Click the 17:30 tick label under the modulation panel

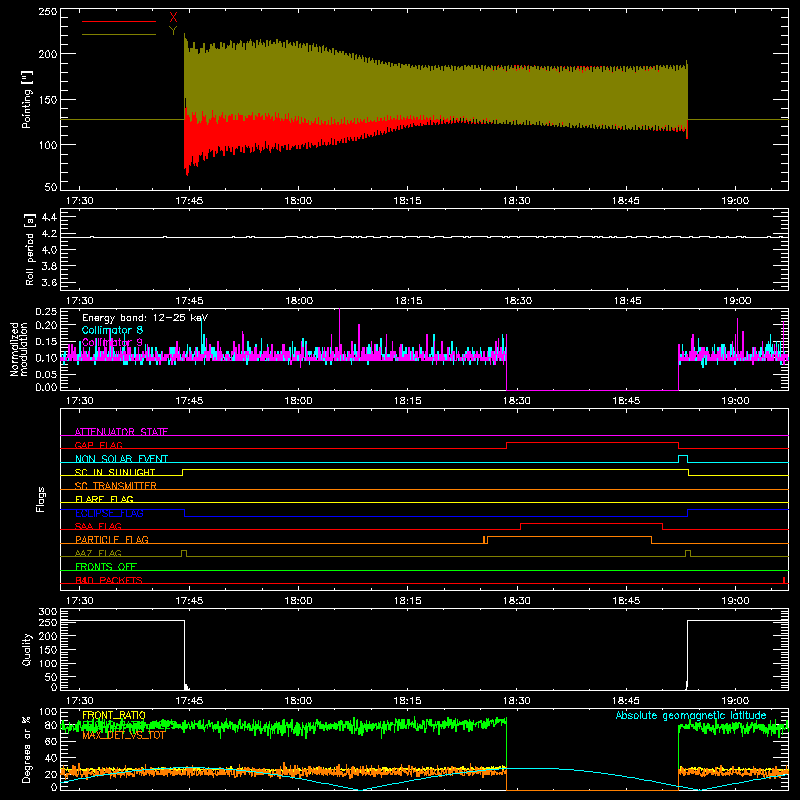(80, 401)
